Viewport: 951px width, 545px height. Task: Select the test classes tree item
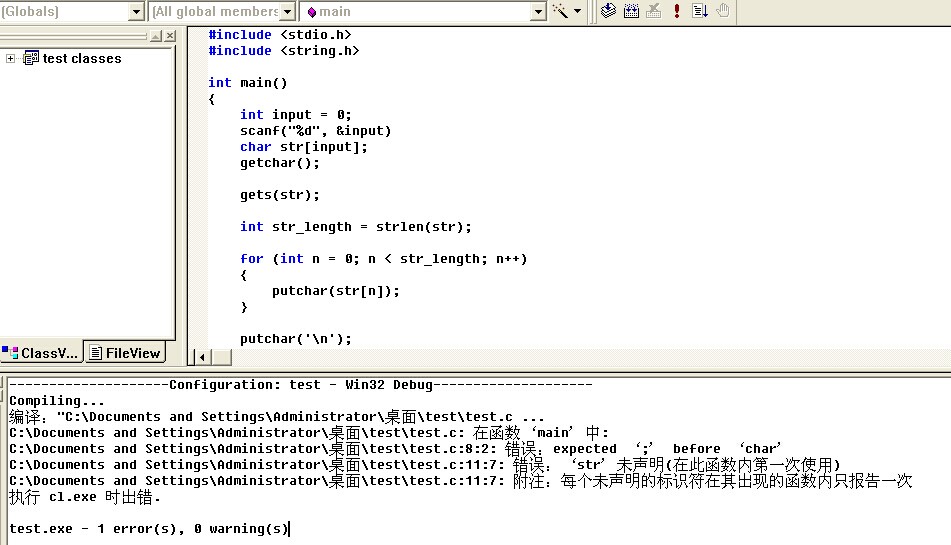coord(82,58)
